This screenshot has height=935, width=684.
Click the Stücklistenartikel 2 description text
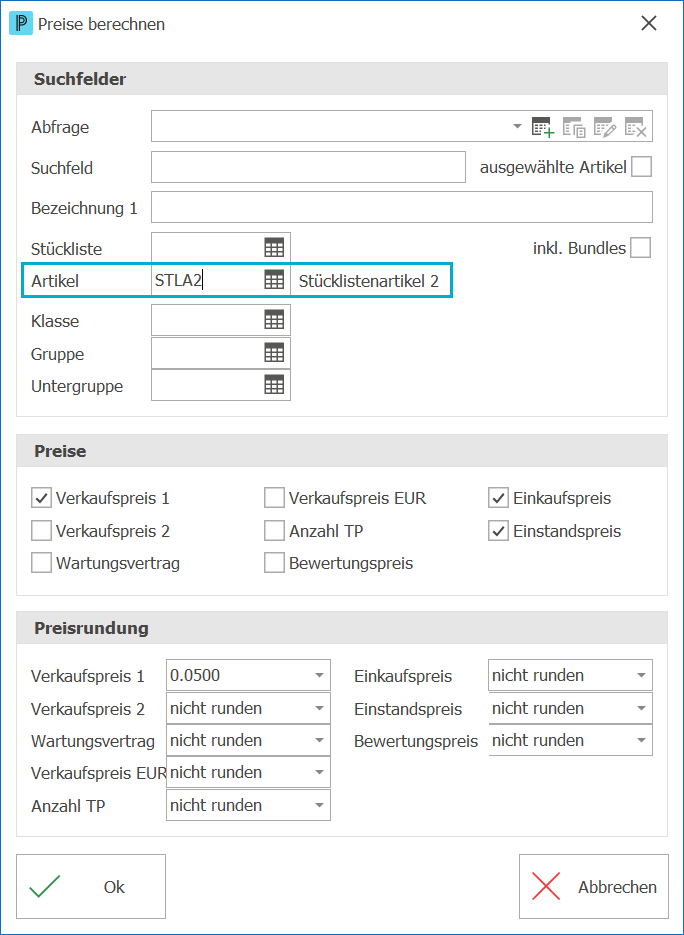pos(369,281)
